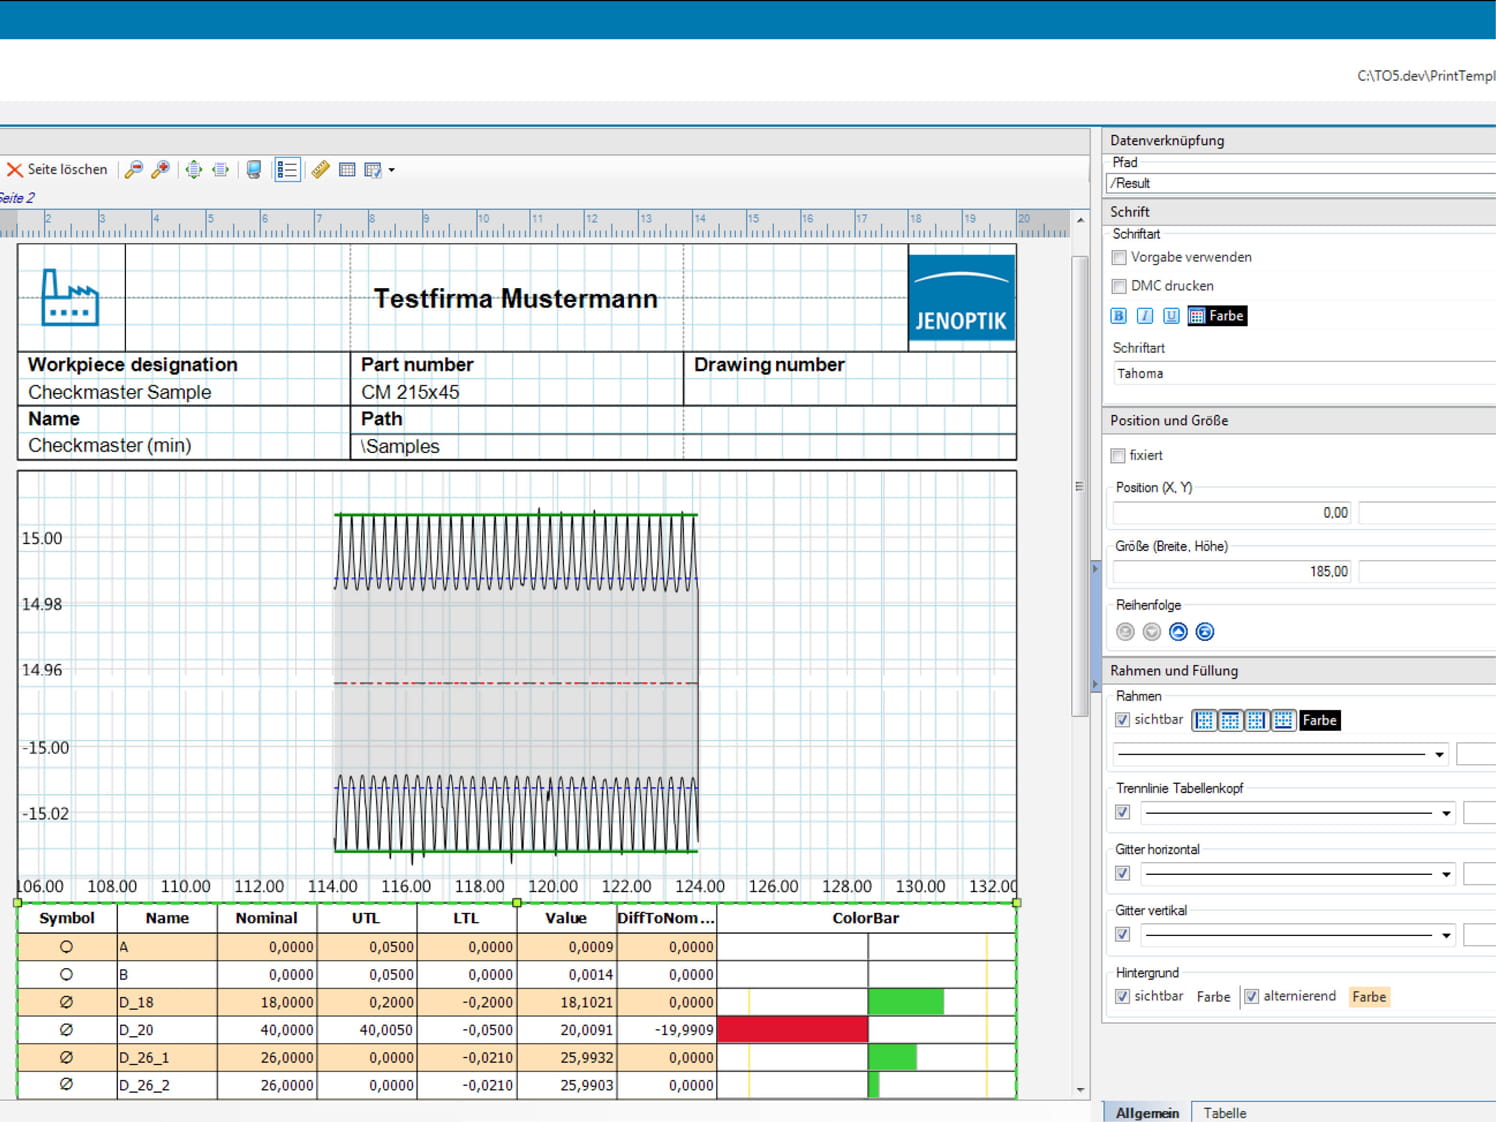Image resolution: width=1496 pixels, height=1122 pixels.
Task: Tick the 'fixiert' checkbox
Action: (1119, 456)
